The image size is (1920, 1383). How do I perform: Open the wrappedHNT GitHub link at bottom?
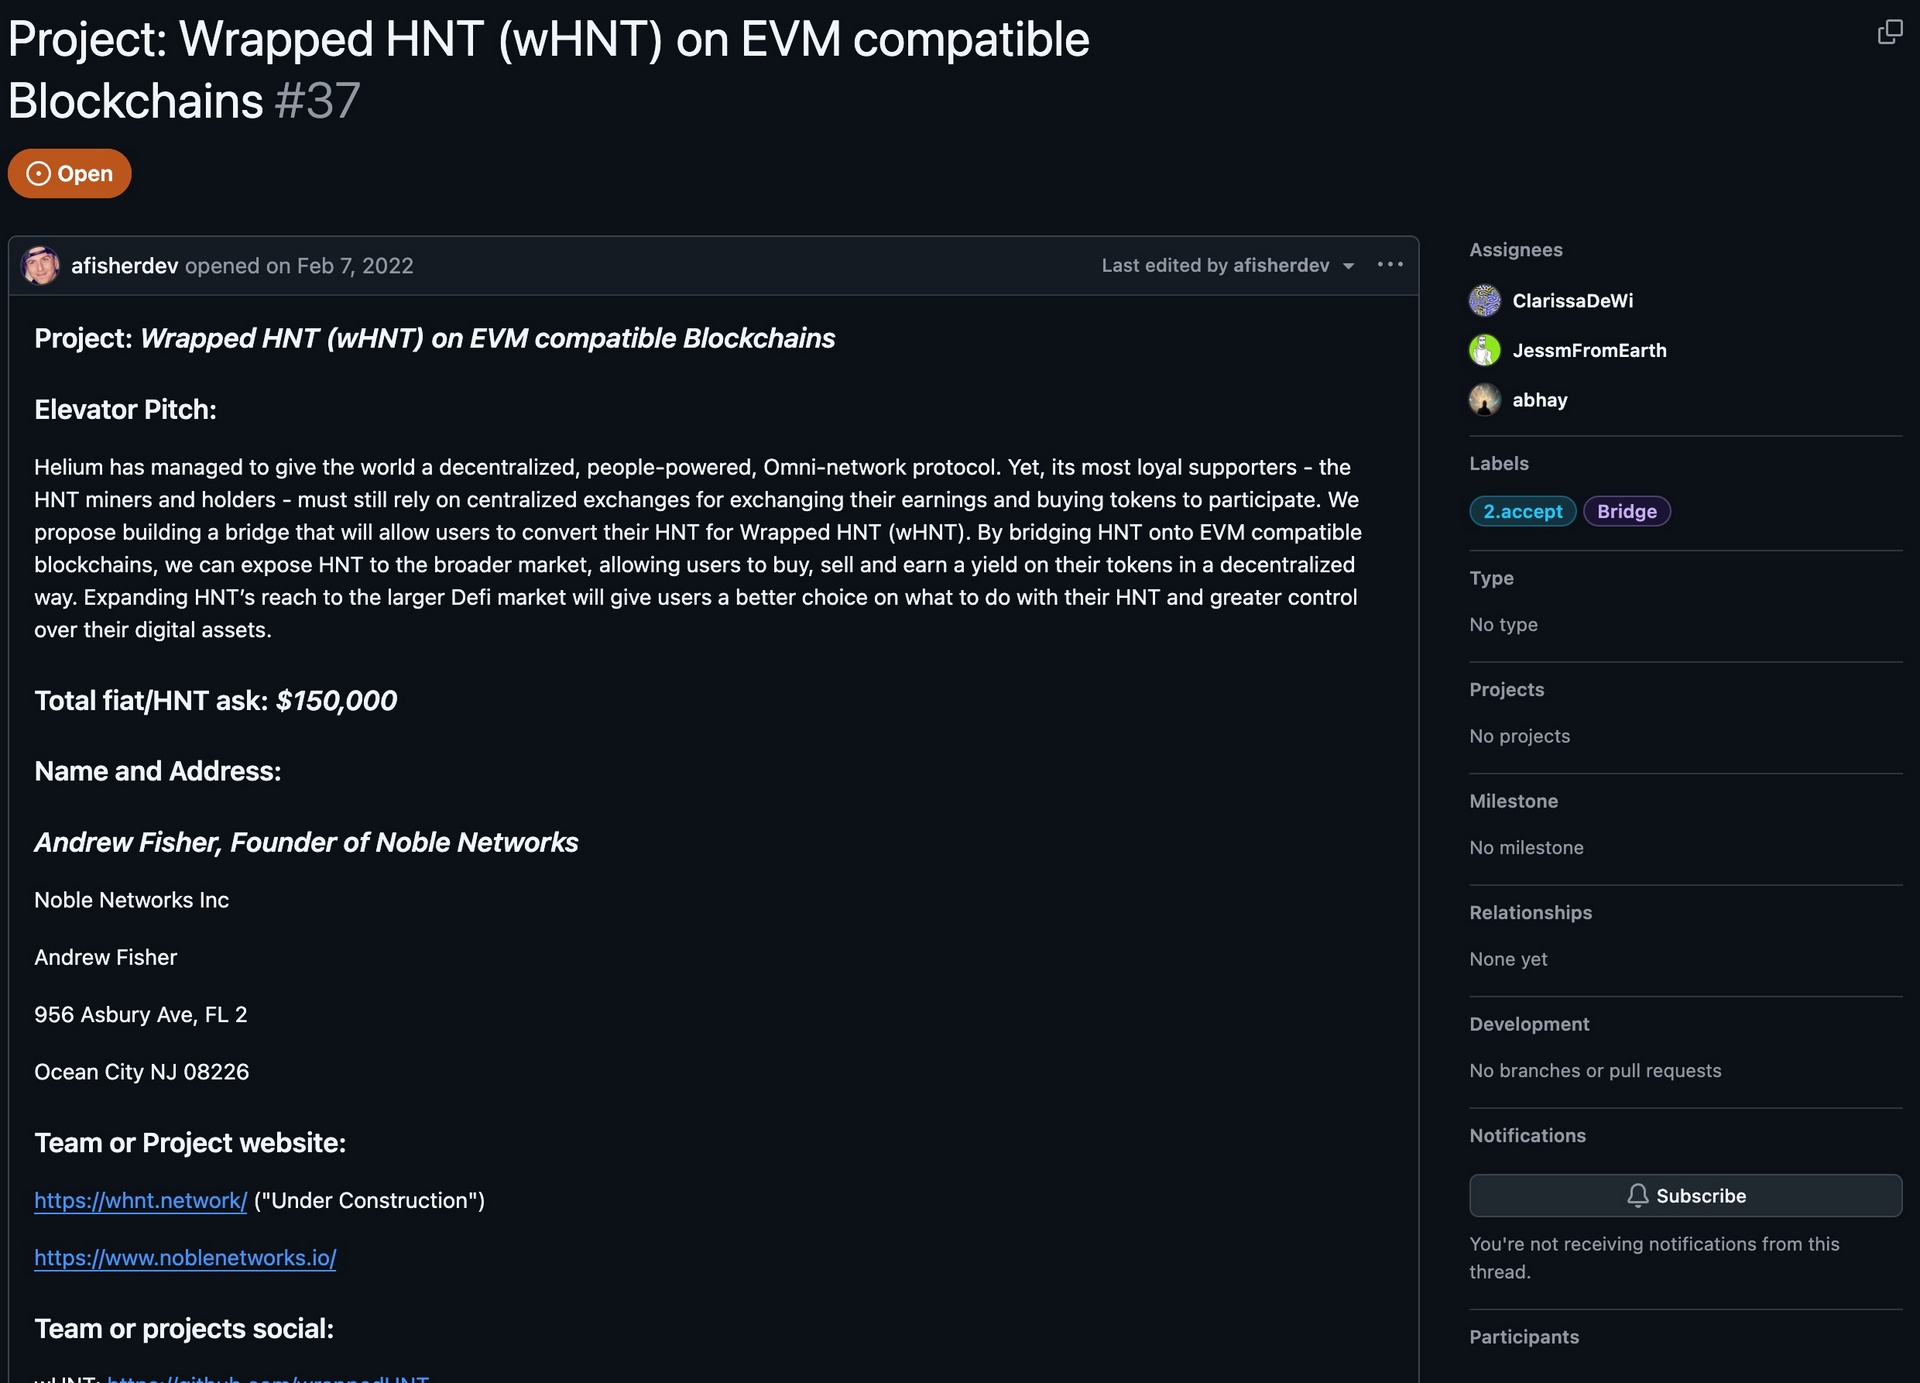tap(268, 1378)
